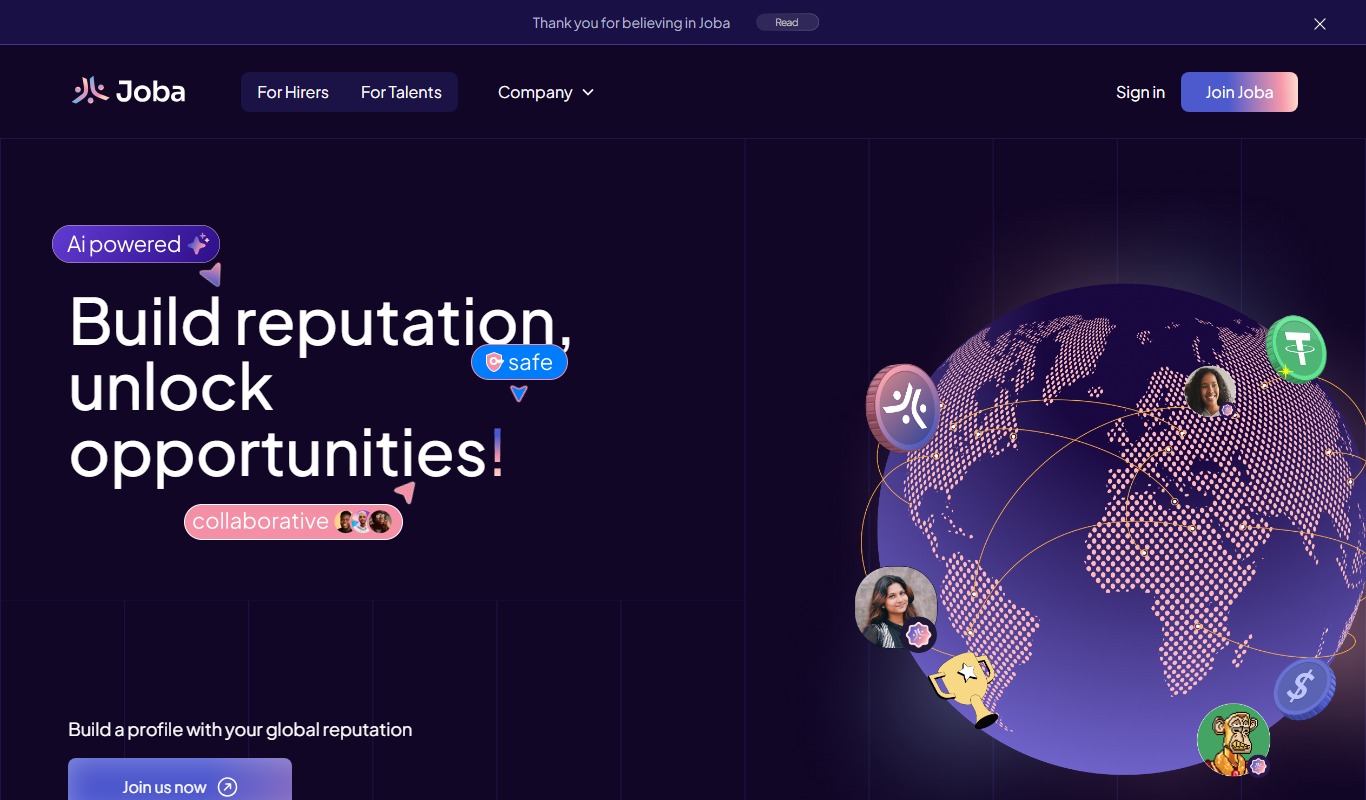Click the green Tether coin icon

pyautogui.click(x=1297, y=348)
